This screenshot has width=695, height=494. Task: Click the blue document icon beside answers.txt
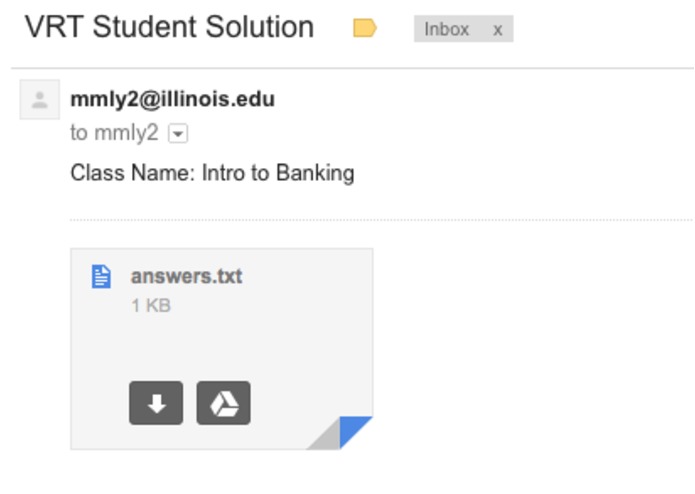101,276
